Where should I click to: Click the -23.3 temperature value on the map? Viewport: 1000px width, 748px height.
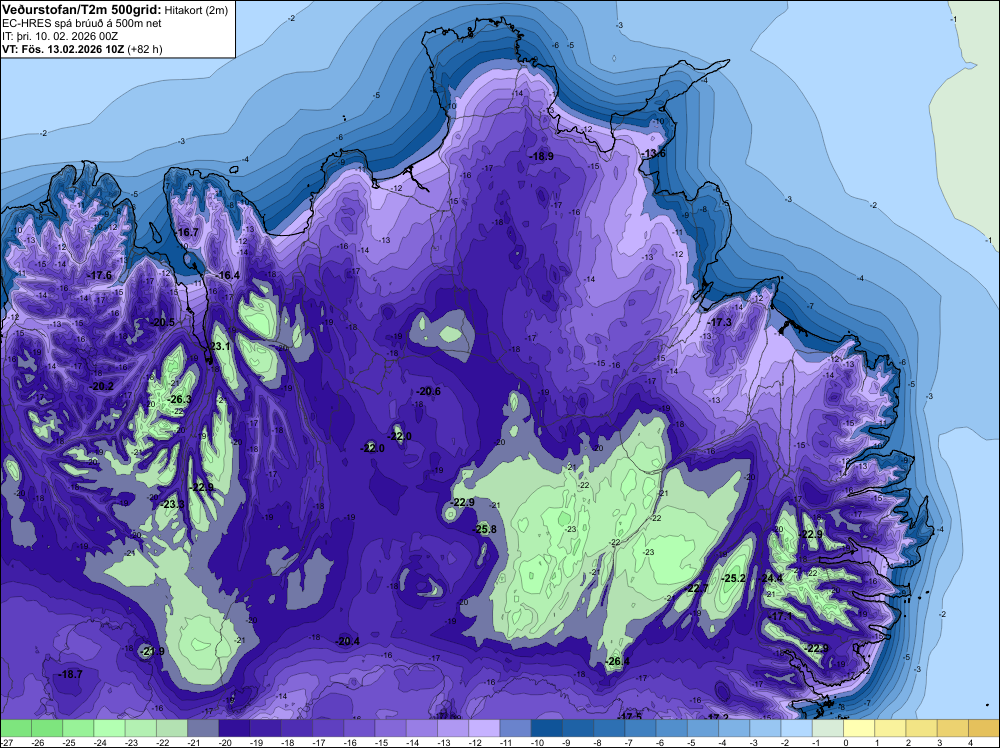172,504
